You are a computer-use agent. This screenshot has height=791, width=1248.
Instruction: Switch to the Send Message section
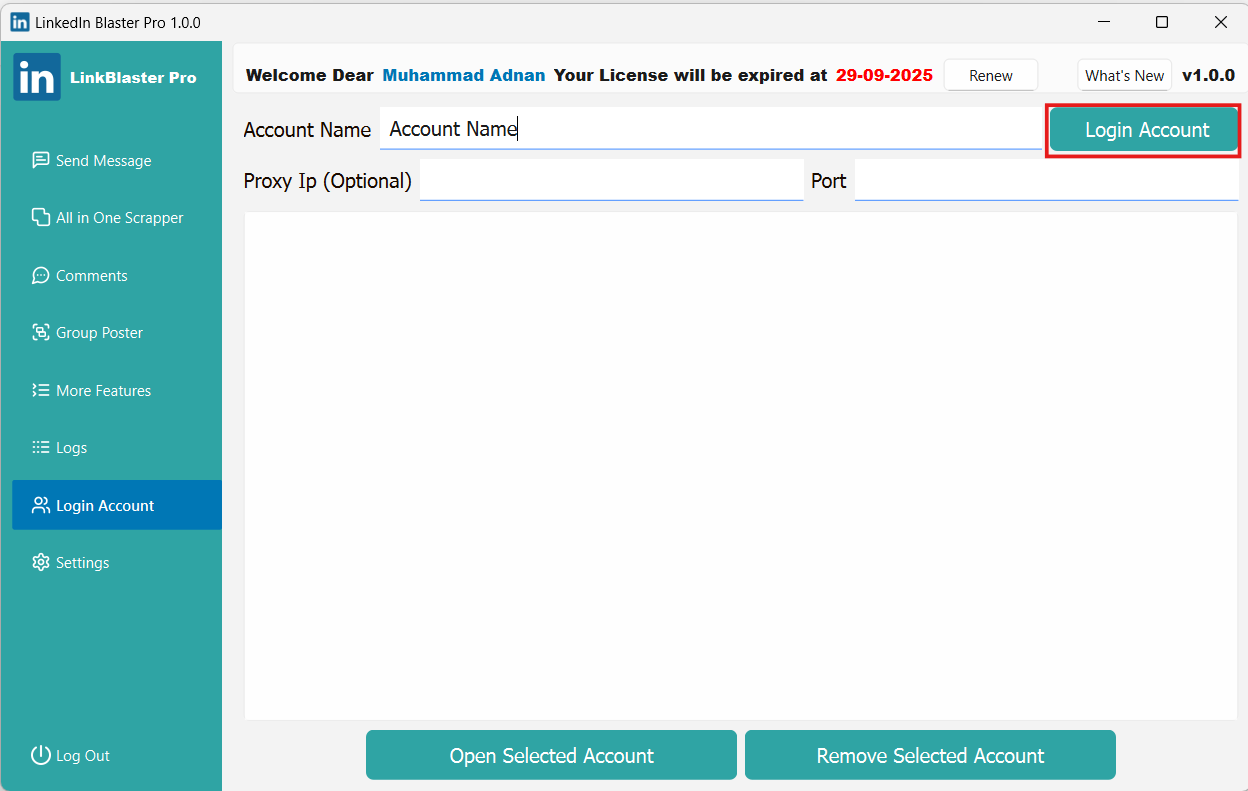pyautogui.click(x=104, y=160)
